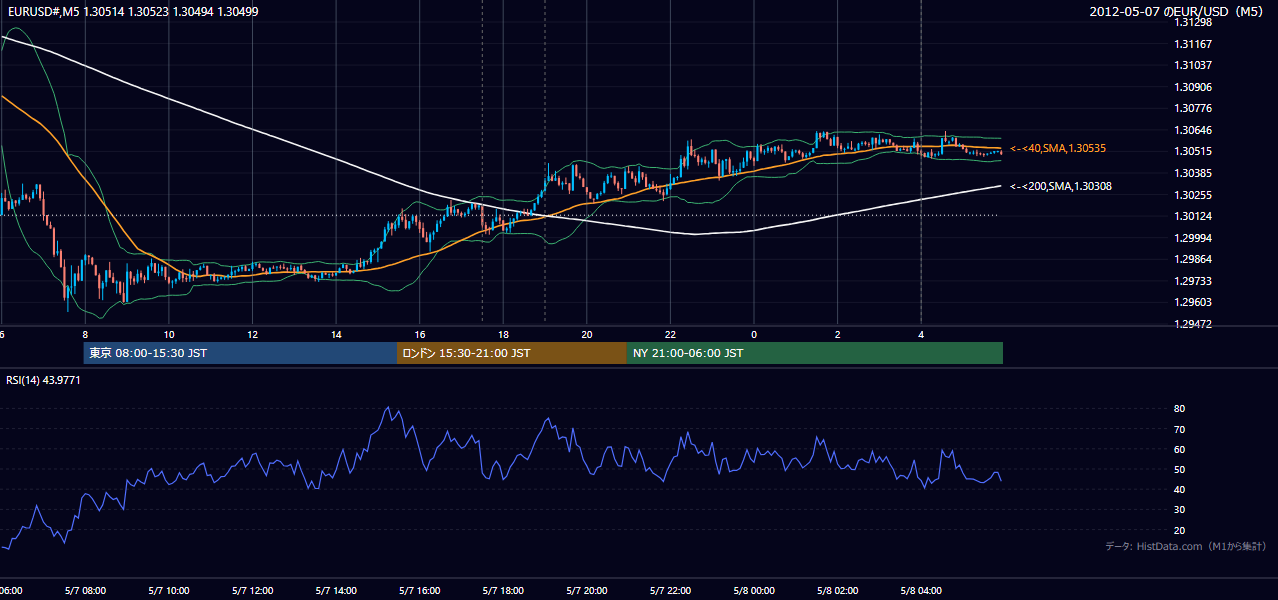
Task: Click the 5/7 22:00 time axis label
Action: click(x=670, y=591)
